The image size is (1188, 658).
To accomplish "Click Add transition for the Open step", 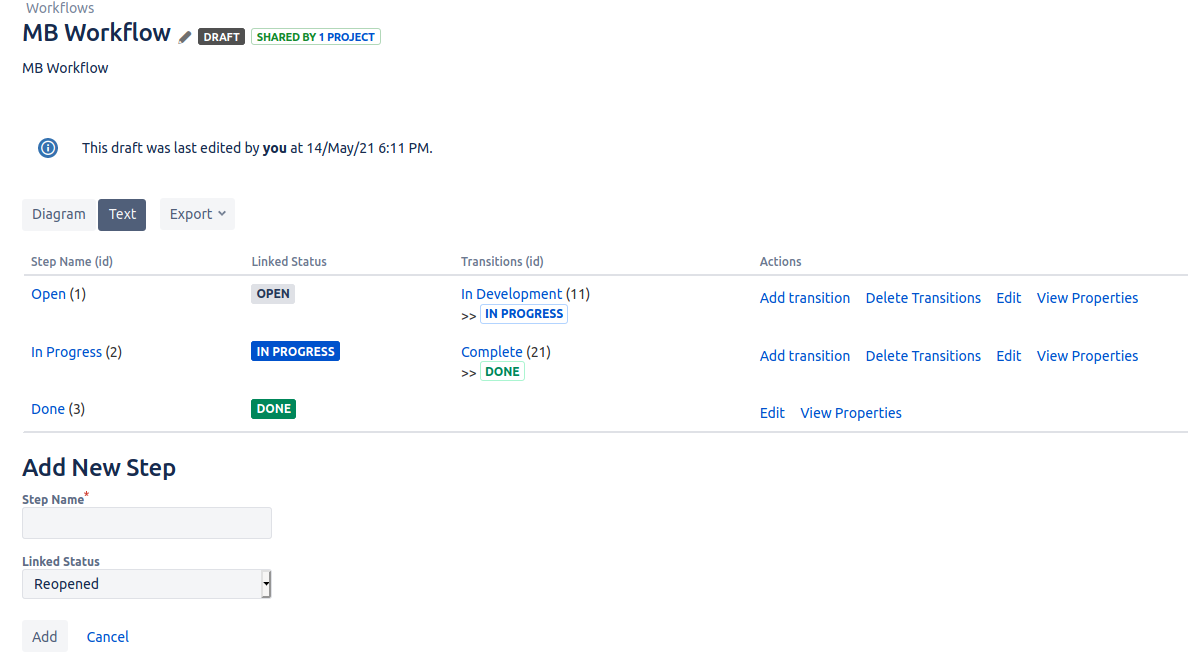I will tap(805, 298).
